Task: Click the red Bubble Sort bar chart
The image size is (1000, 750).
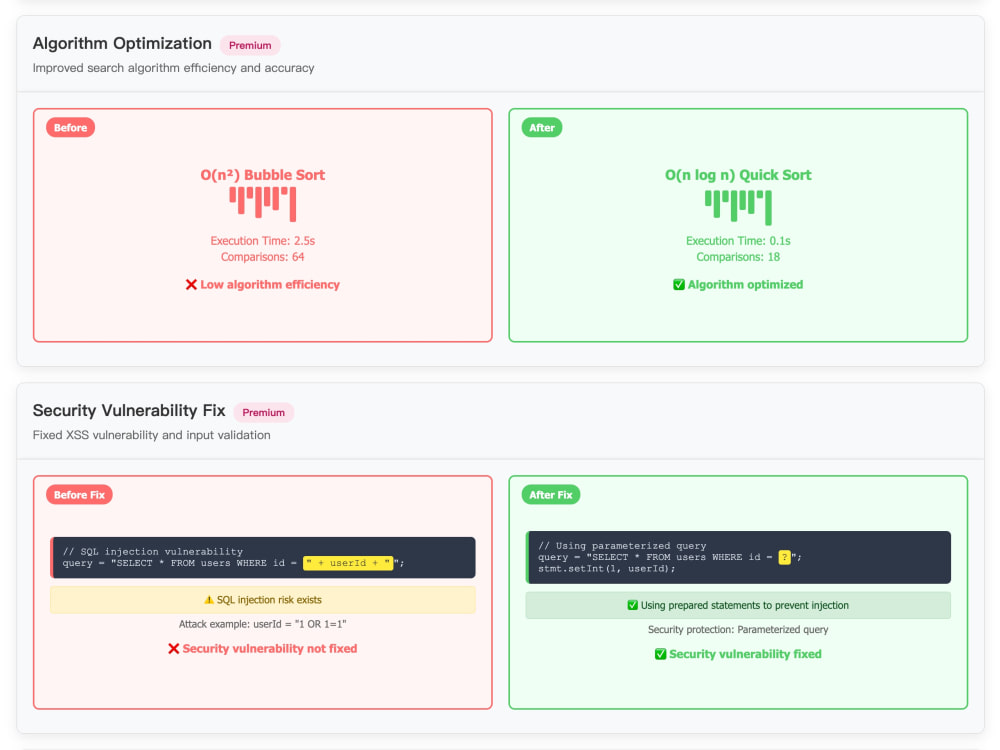Action: (x=263, y=204)
